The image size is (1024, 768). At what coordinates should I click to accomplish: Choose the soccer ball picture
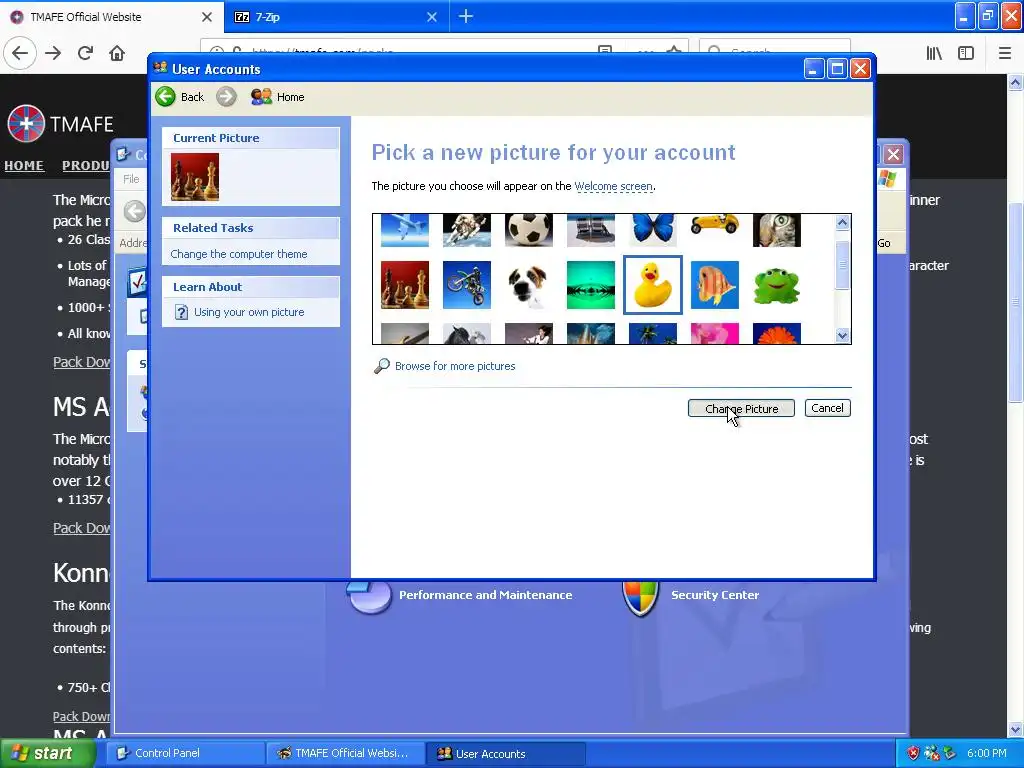(x=529, y=231)
